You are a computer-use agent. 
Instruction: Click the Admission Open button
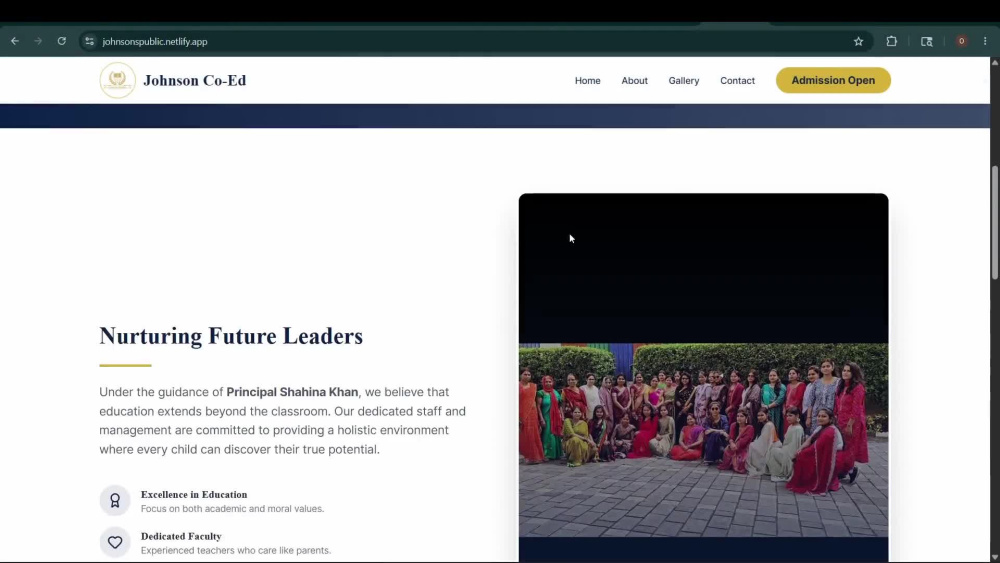pos(833,80)
